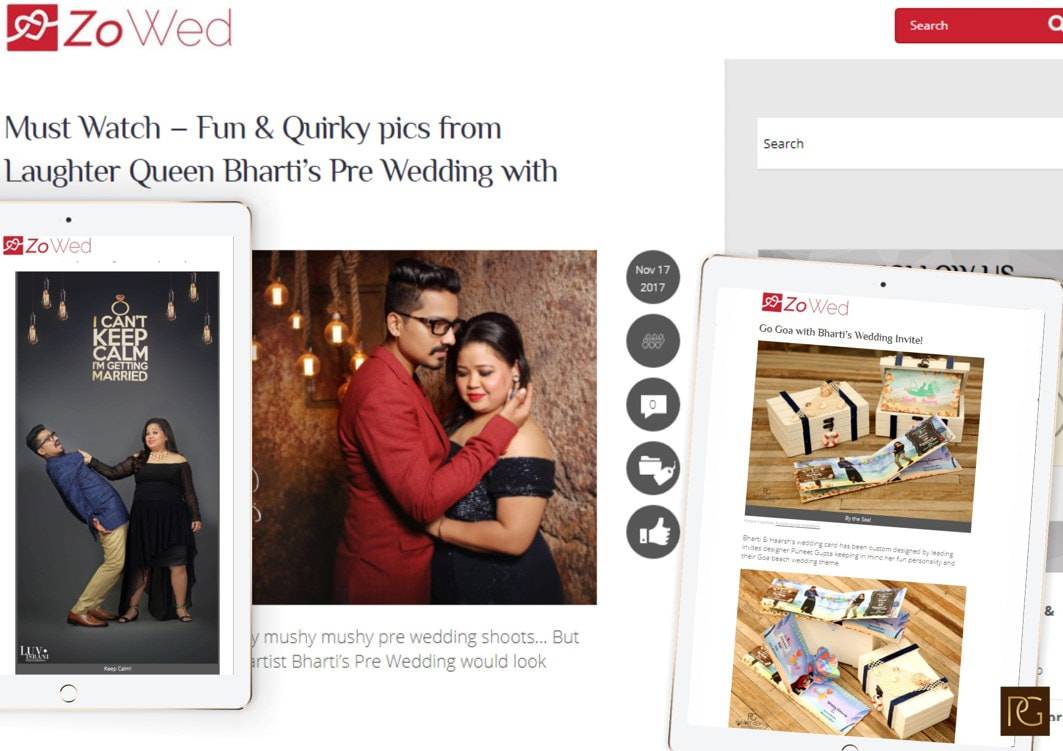Open the Must Watch article headline
The width and height of the screenshot is (1063, 751).
click(x=281, y=150)
